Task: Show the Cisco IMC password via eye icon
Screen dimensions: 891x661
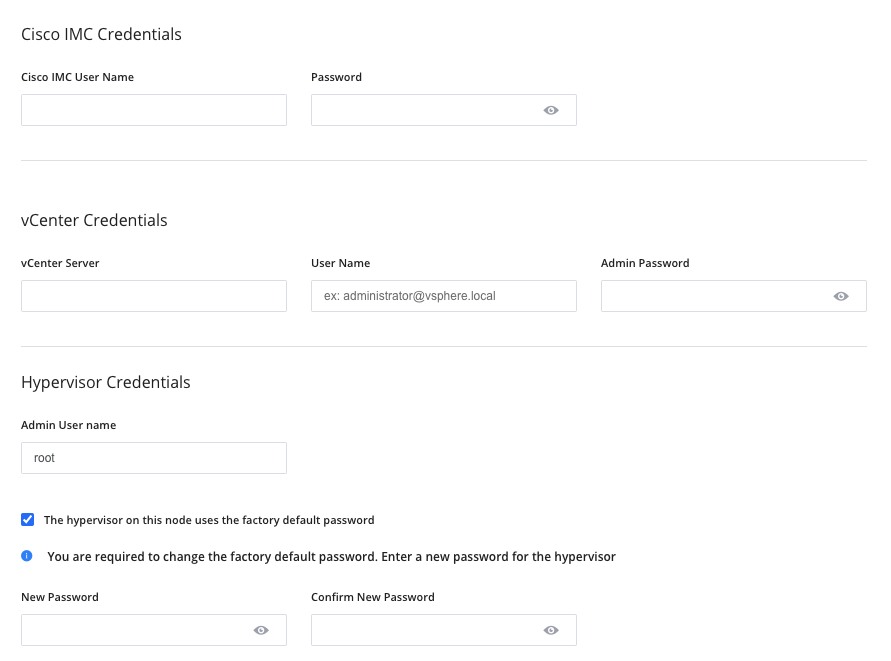Action: point(551,110)
